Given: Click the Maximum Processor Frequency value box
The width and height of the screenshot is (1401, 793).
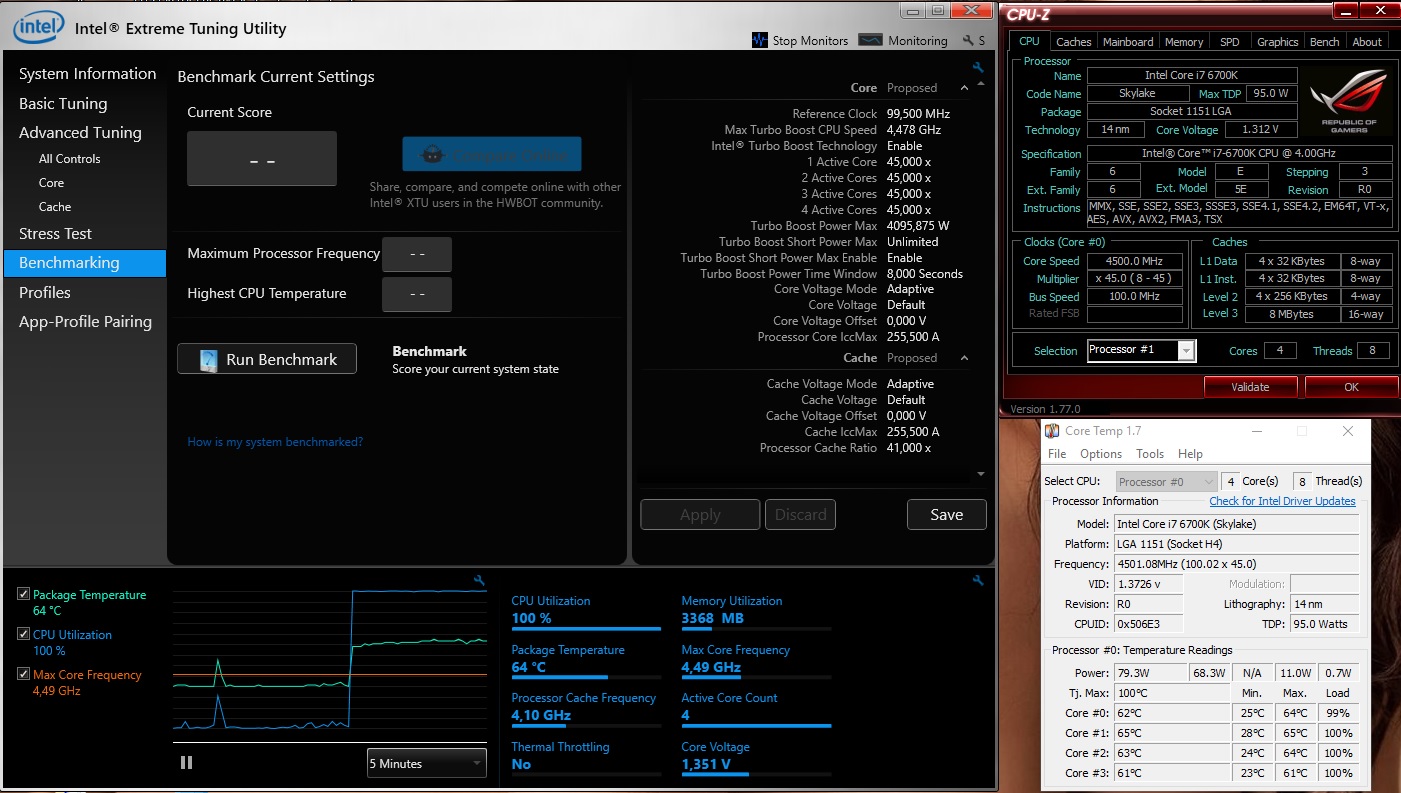Looking at the screenshot, I should 417,255.
